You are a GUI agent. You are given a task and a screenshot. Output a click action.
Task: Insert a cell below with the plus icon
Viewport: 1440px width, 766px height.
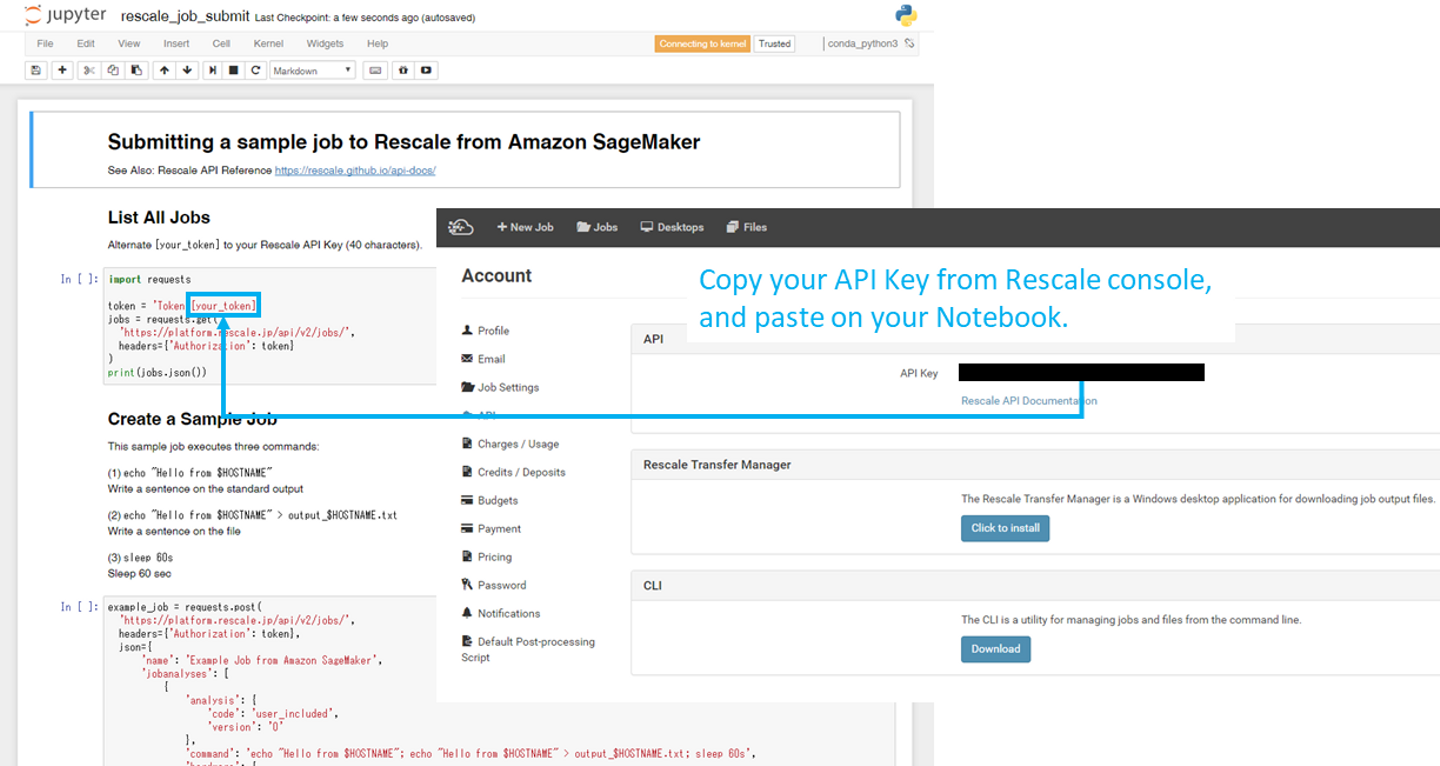click(62, 70)
